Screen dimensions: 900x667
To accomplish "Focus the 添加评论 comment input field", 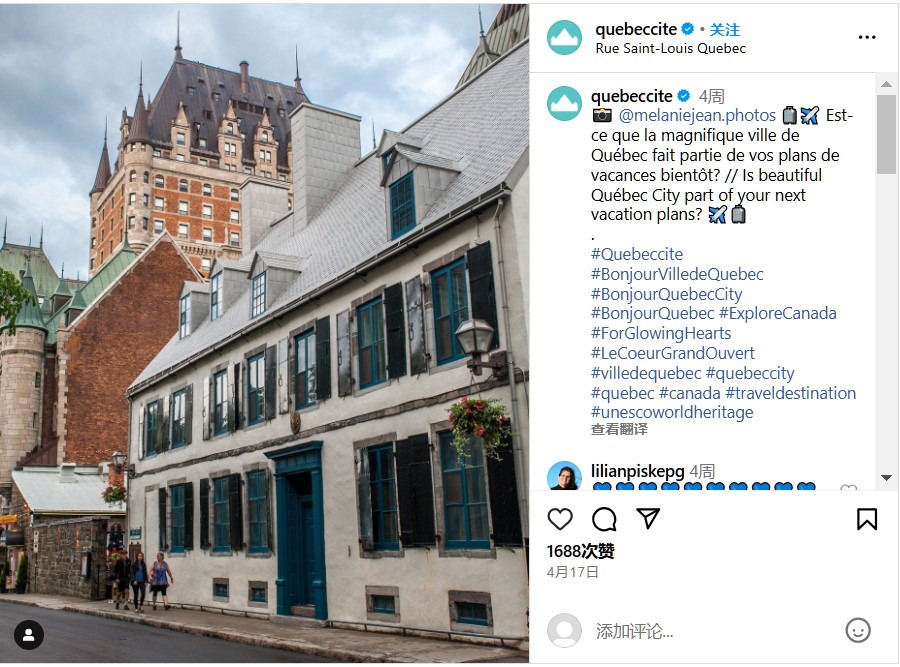I will pyautogui.click(x=712, y=631).
